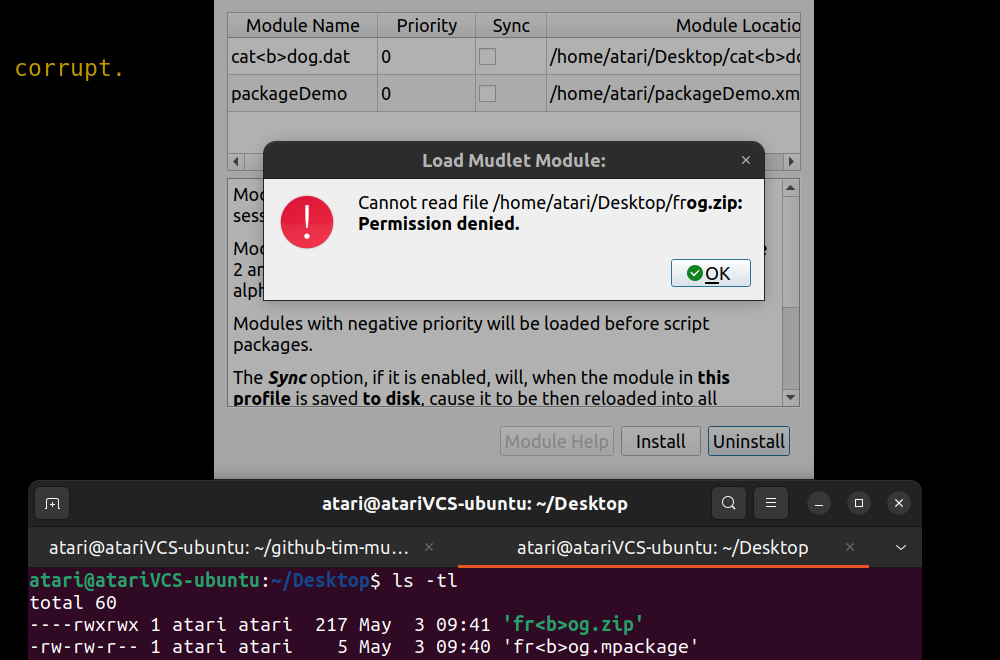Maximize the terminal window
The width and height of the screenshot is (1000, 660).
(859, 504)
